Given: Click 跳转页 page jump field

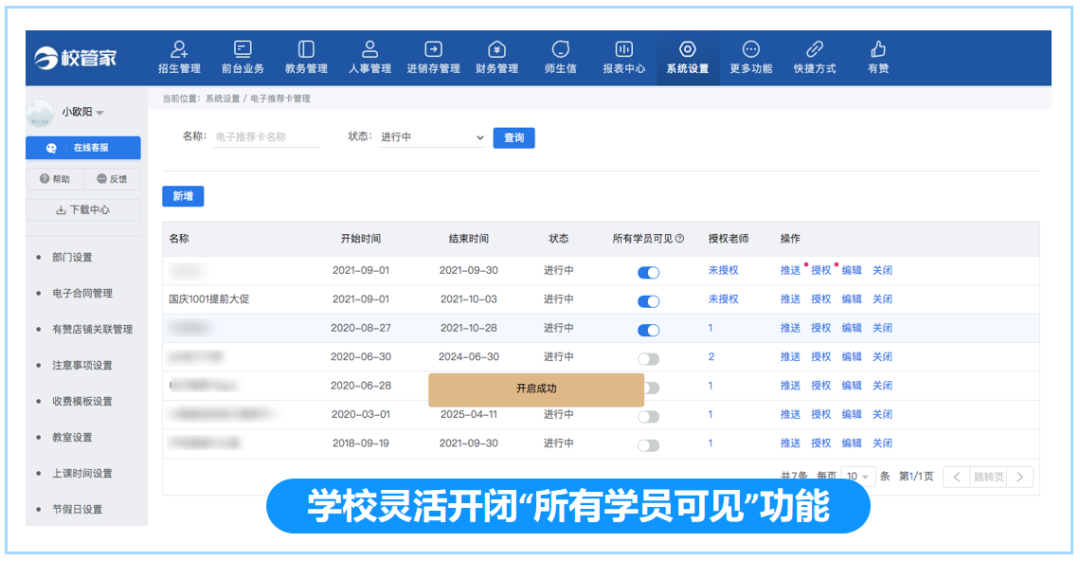Looking at the screenshot, I should 988,477.
